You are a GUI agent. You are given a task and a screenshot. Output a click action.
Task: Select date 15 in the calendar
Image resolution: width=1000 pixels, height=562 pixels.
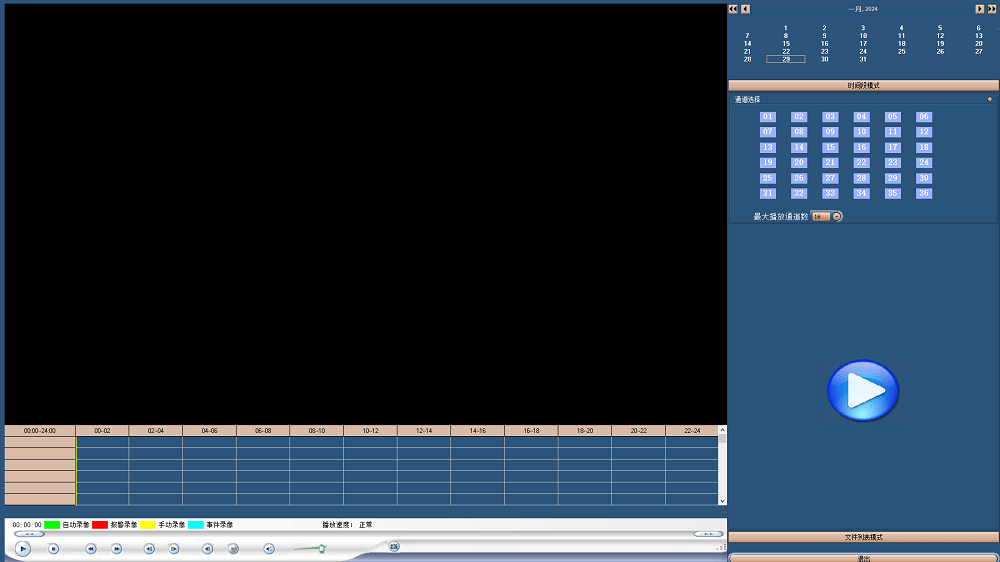[786, 44]
